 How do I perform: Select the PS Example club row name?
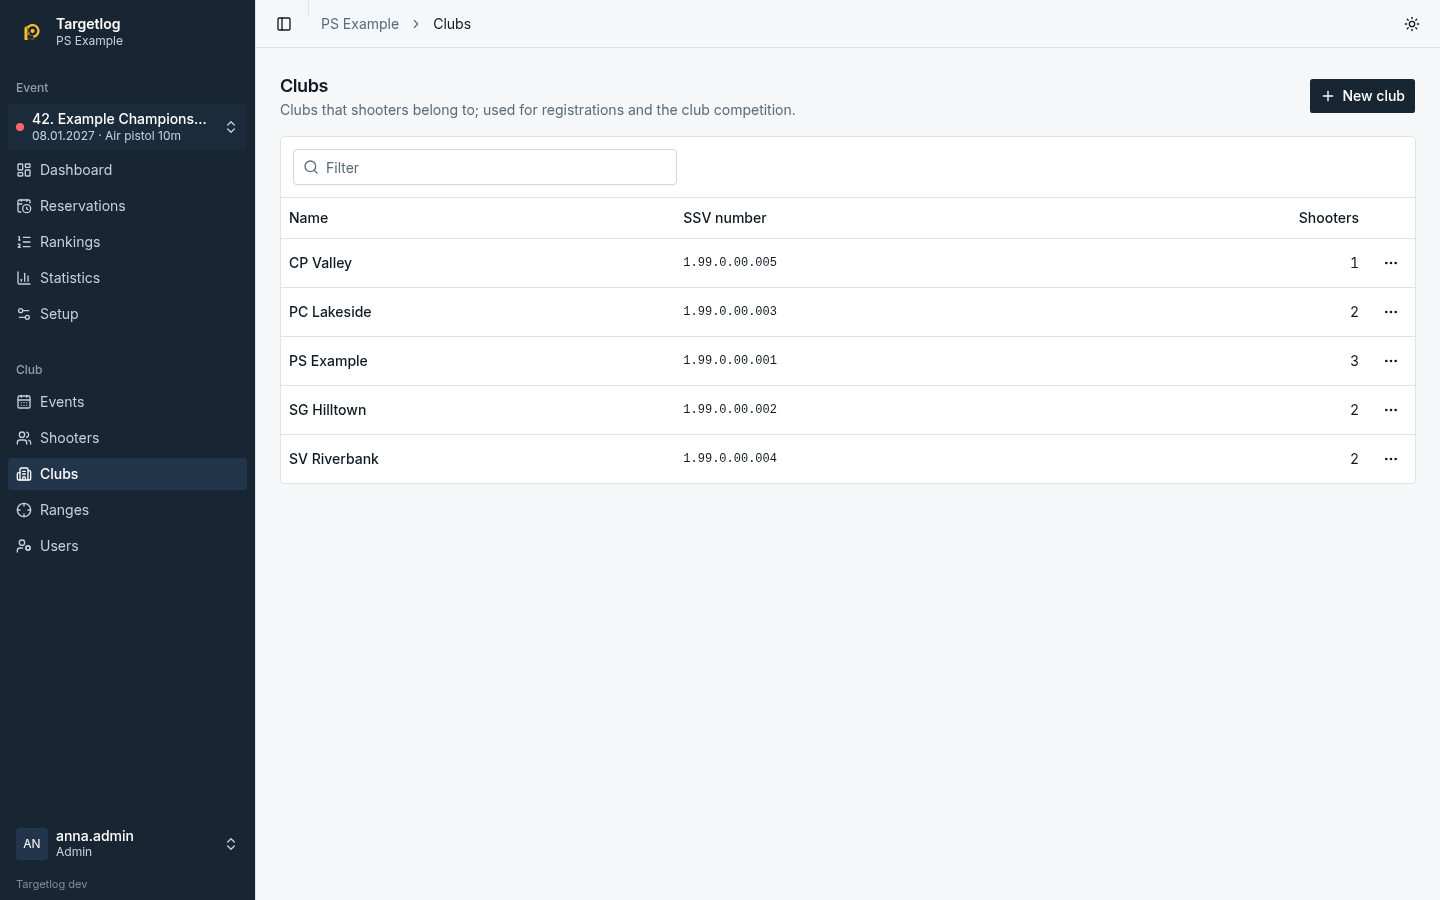[328, 361]
